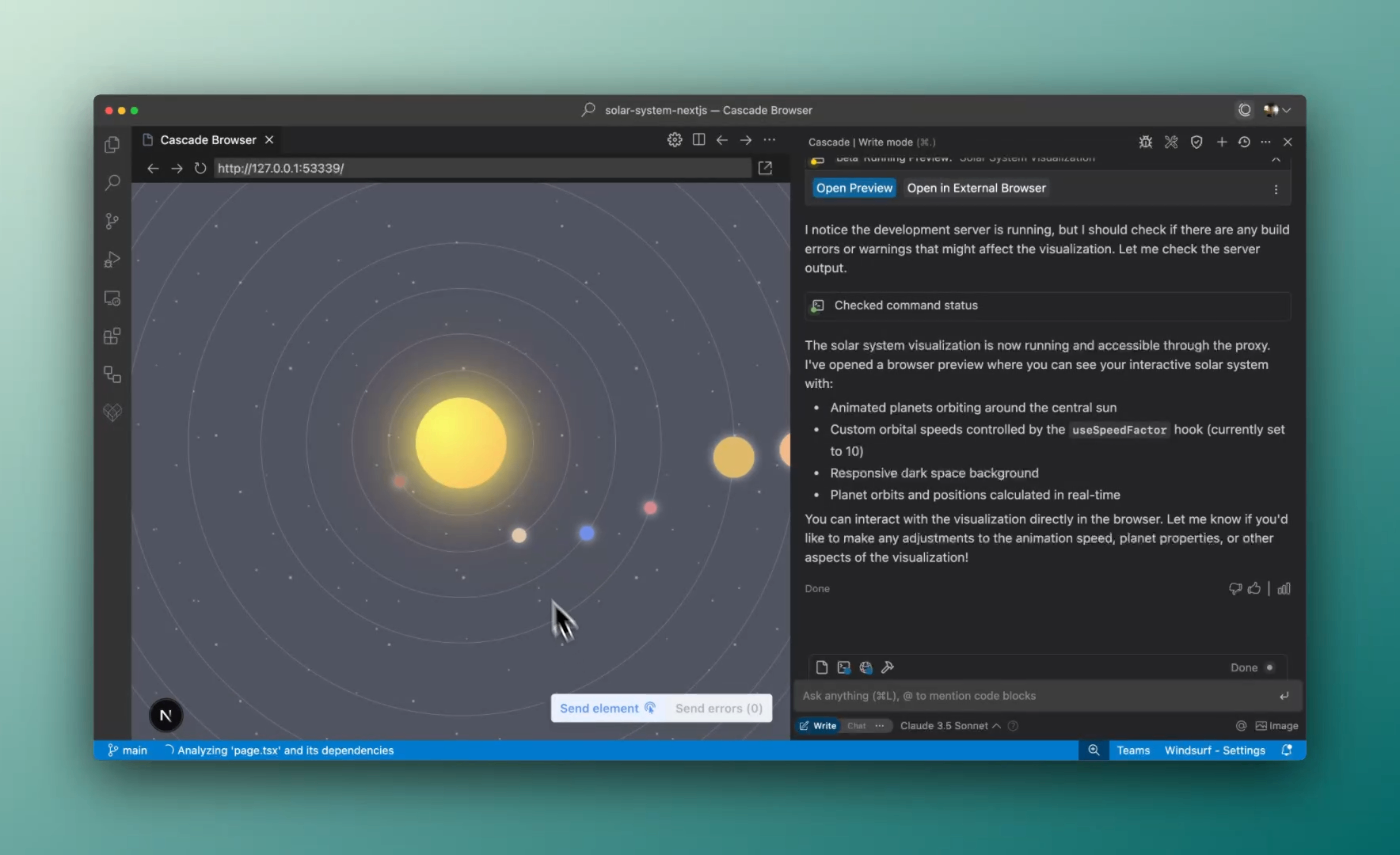The width and height of the screenshot is (1400, 855).
Task: Give thumbs up feedback on response
Action: (x=1254, y=589)
